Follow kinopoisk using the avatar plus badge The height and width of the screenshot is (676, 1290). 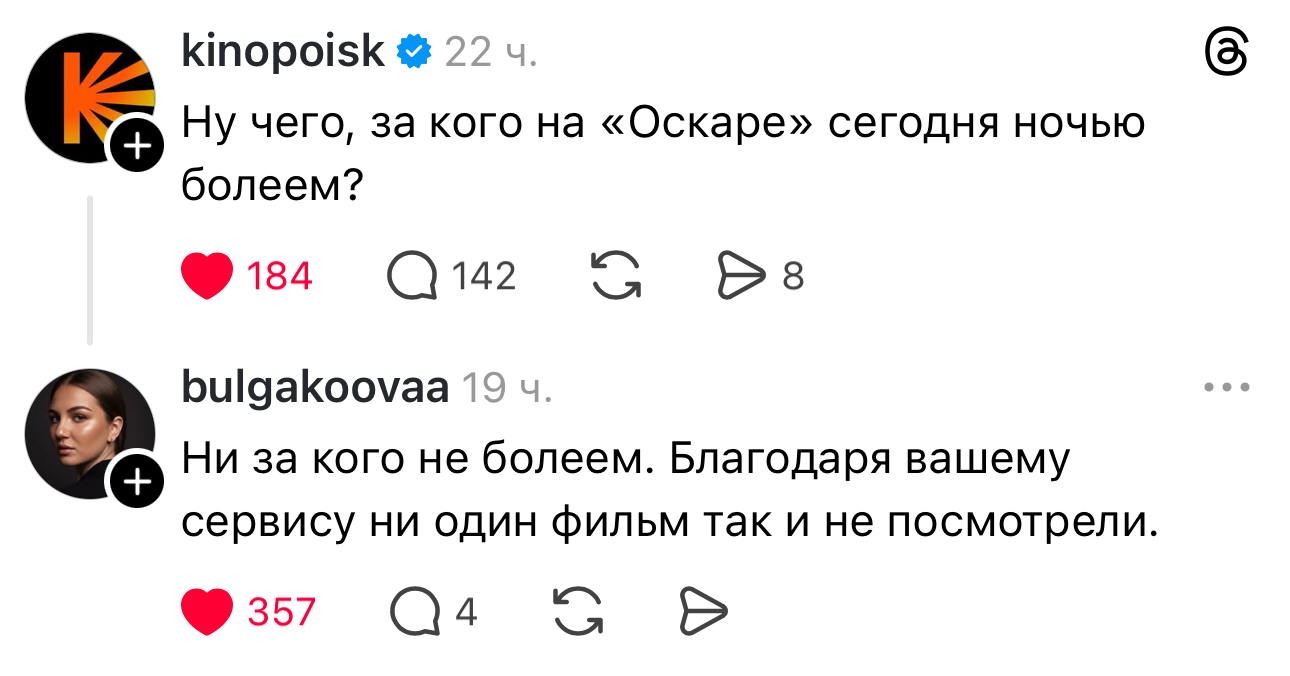139,149
